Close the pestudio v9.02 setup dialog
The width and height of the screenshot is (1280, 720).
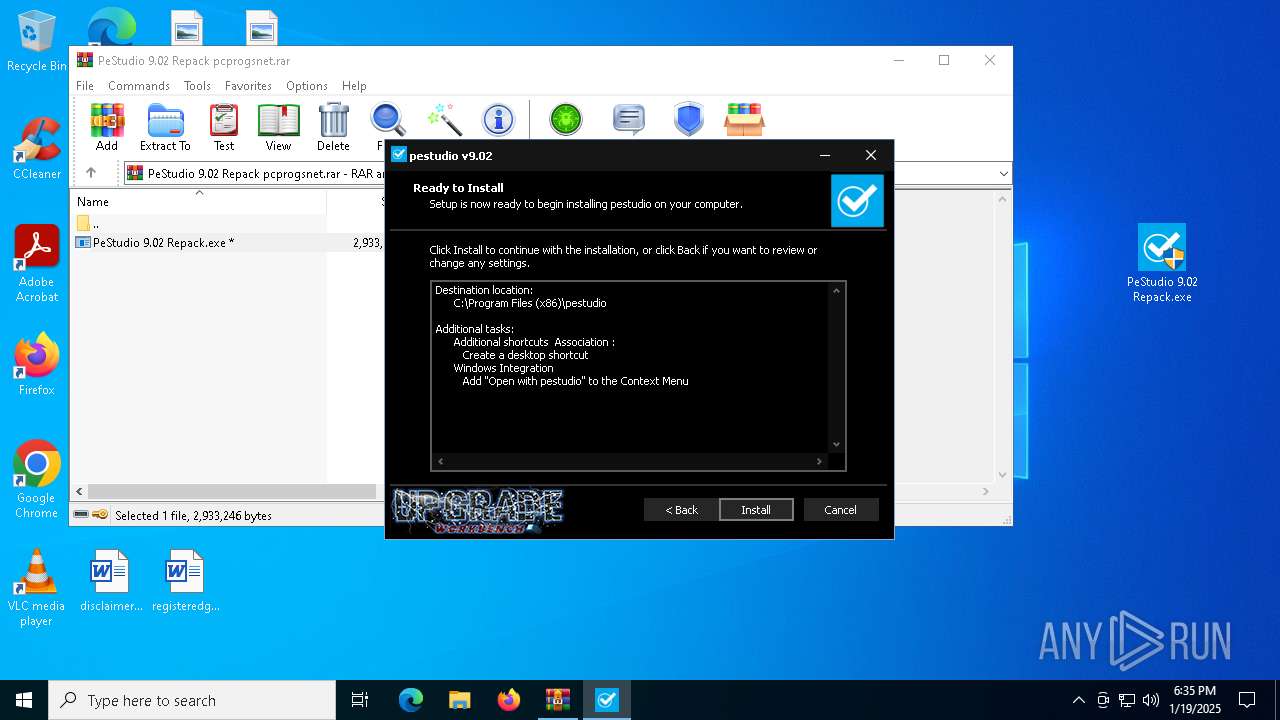click(x=871, y=155)
